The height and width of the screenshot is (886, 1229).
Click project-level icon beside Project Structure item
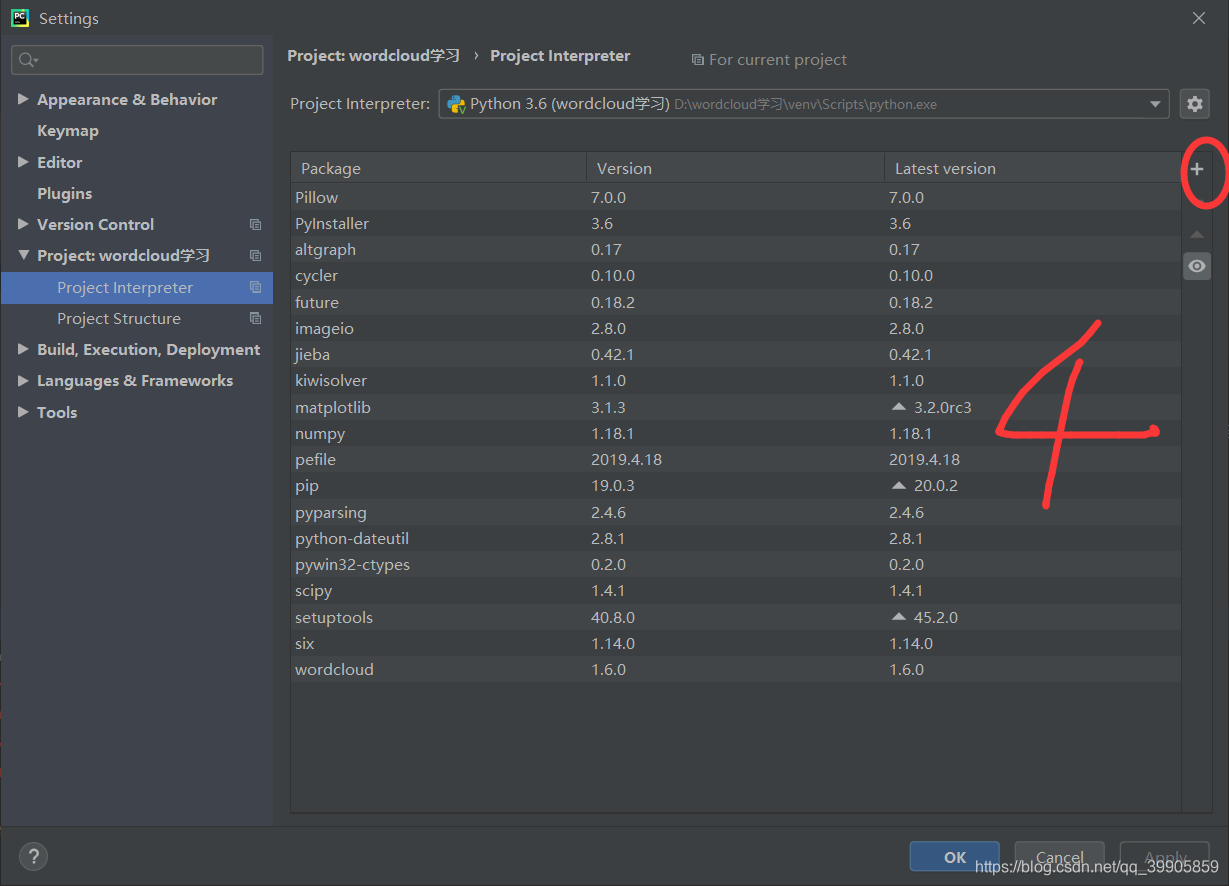click(255, 319)
